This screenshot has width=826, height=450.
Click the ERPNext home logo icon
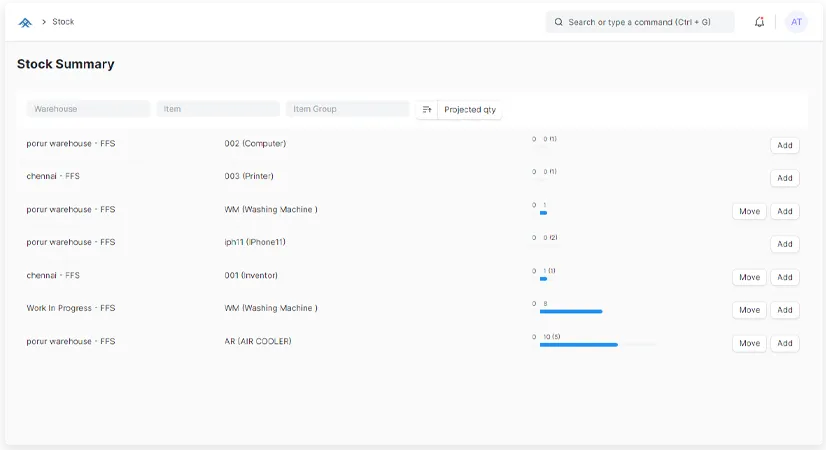click(25, 22)
